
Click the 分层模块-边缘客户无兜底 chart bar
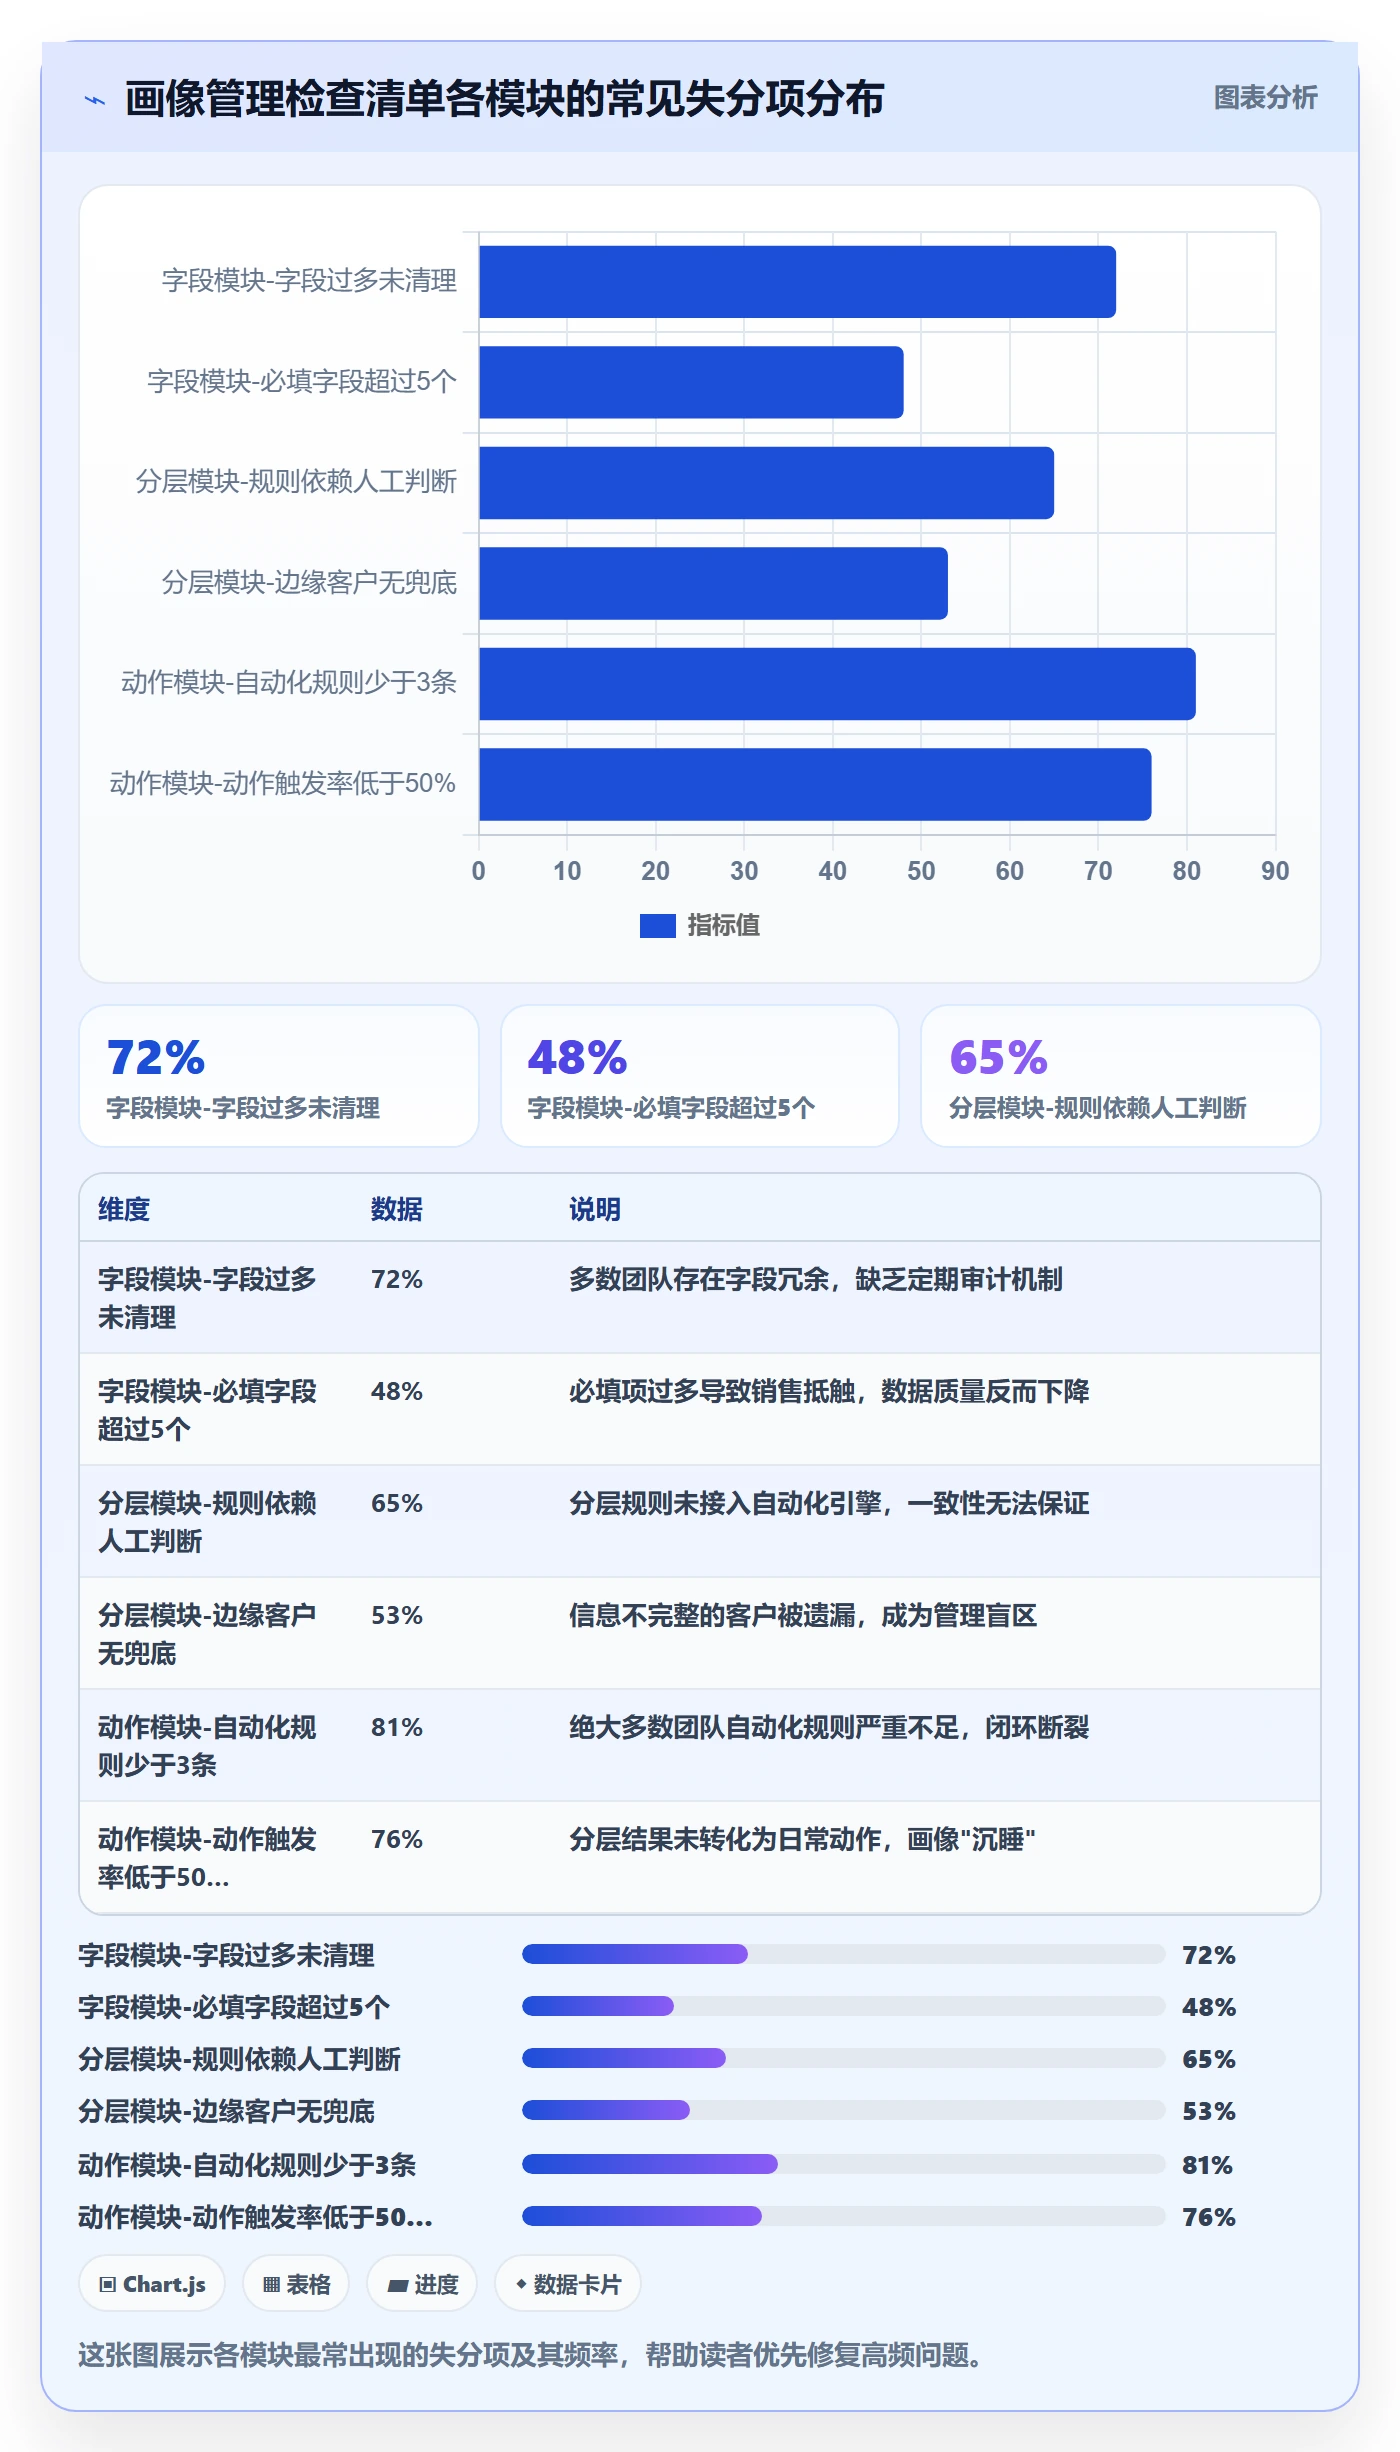click(x=713, y=583)
